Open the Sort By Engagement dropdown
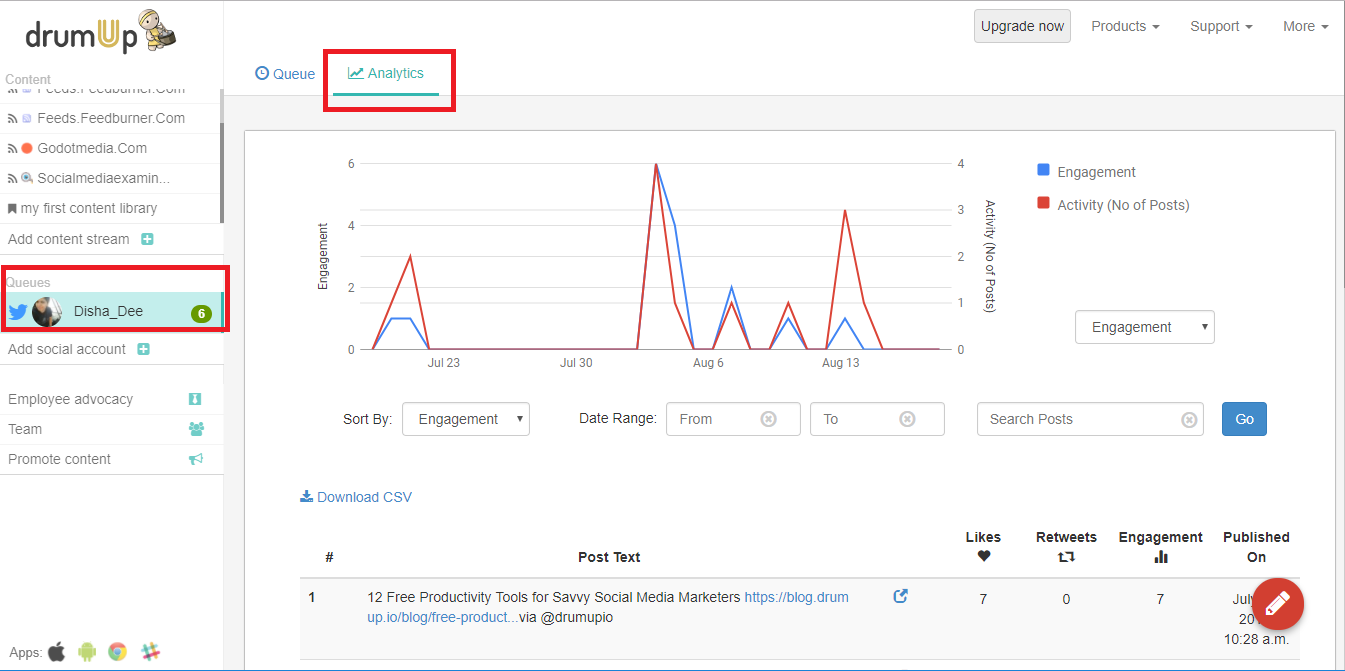This screenshot has width=1345, height=671. (x=466, y=419)
